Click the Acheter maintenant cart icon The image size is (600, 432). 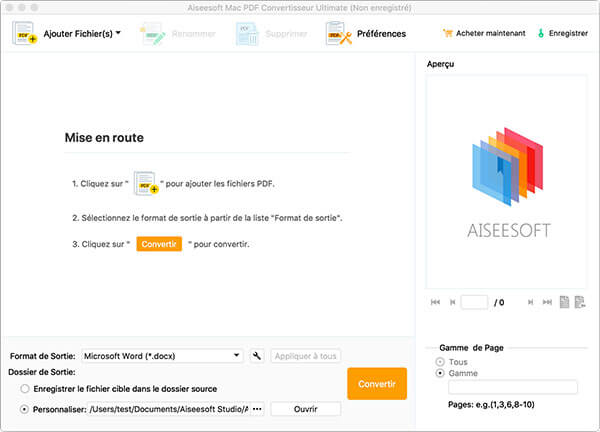pos(447,33)
